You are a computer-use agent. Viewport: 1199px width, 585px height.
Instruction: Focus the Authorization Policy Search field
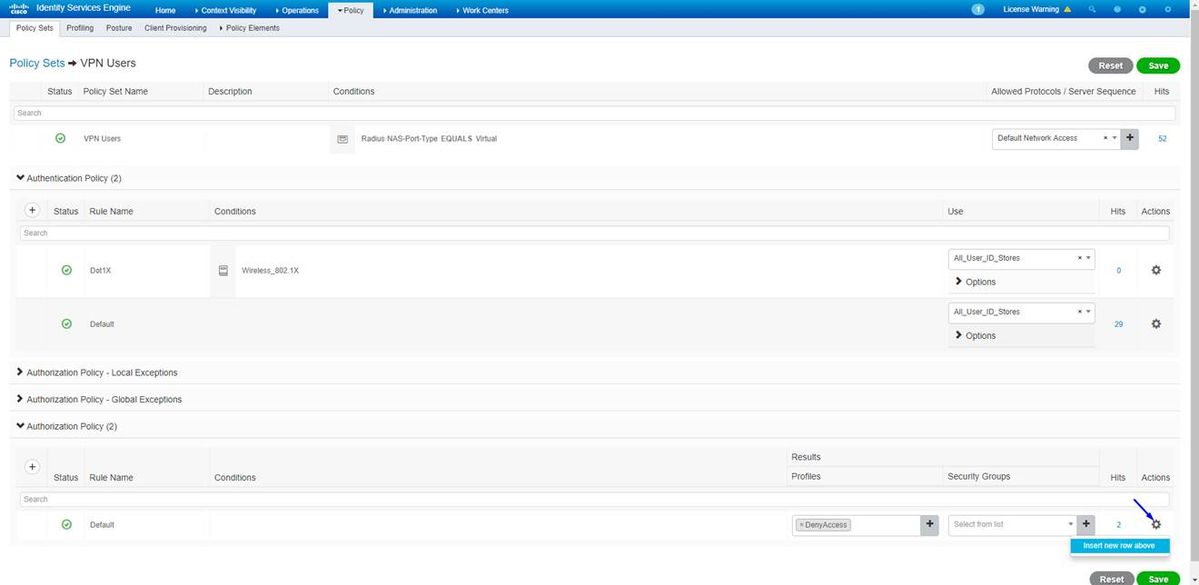point(594,499)
